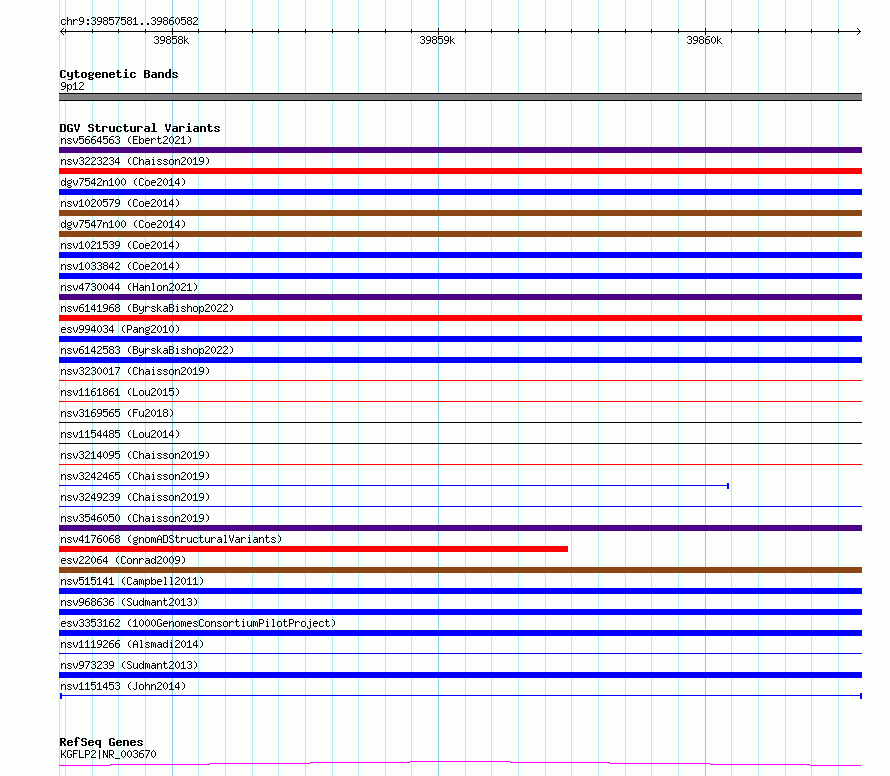
Task: Open the nsv1021539 (Coe2014) variant label
Action: [x=120, y=245]
